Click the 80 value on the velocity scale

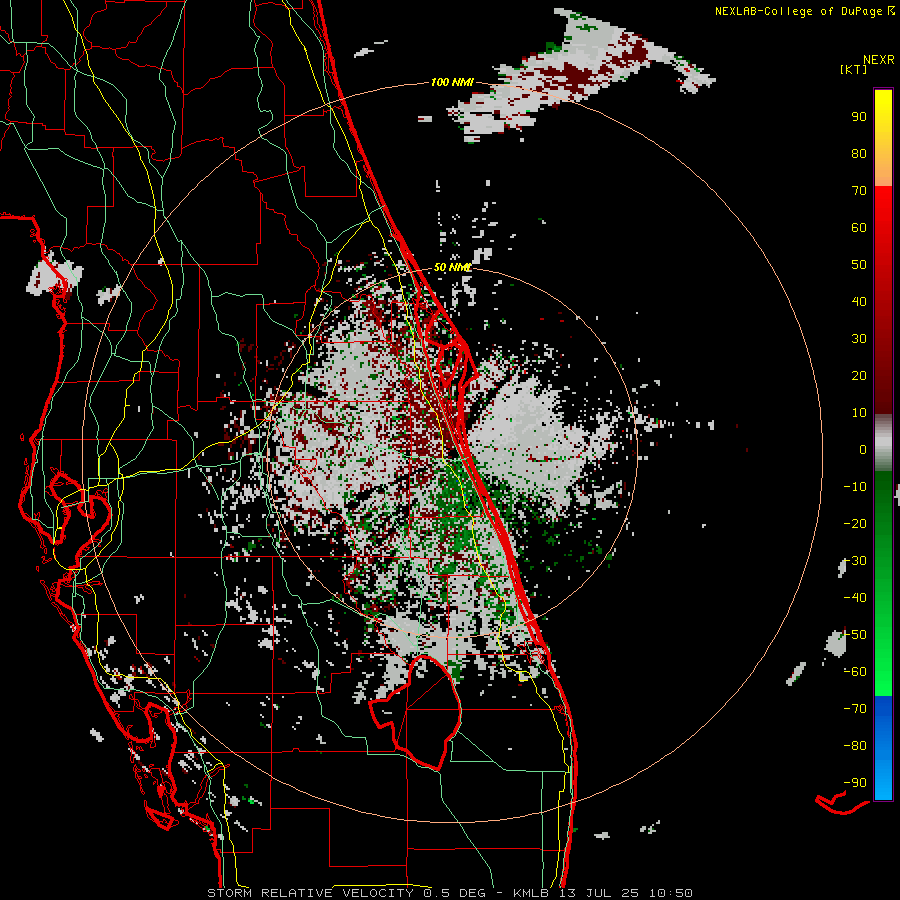tap(859, 153)
